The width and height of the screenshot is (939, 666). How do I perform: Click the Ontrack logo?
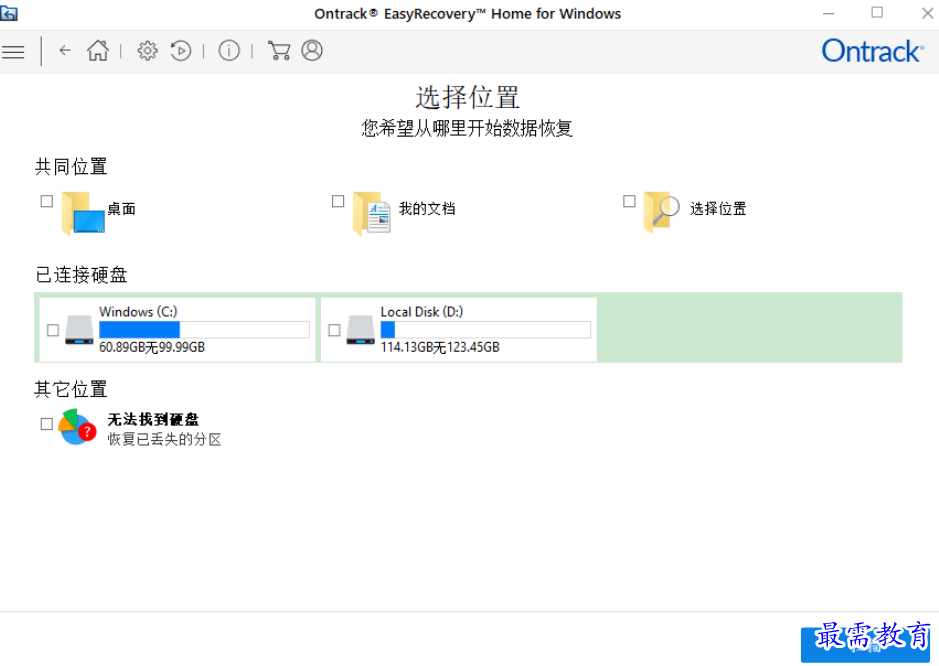(x=873, y=51)
